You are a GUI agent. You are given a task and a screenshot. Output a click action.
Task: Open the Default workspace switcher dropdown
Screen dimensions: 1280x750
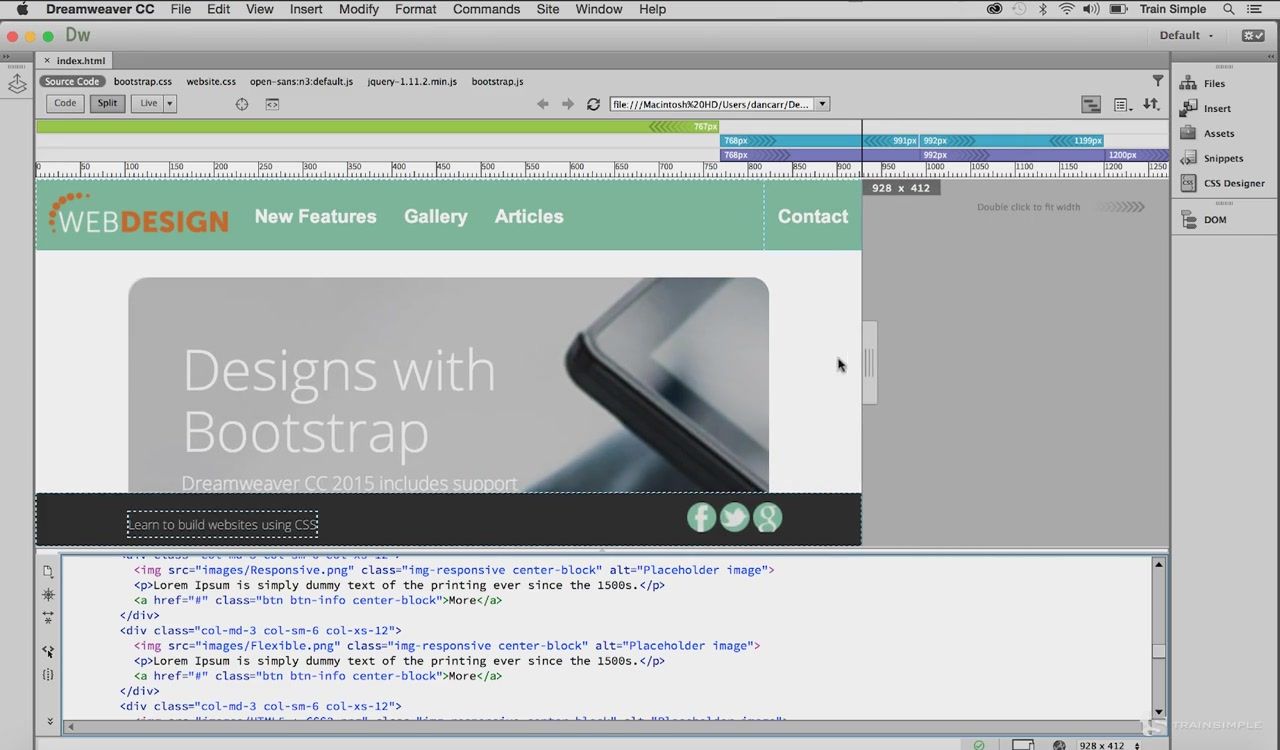coord(1186,35)
